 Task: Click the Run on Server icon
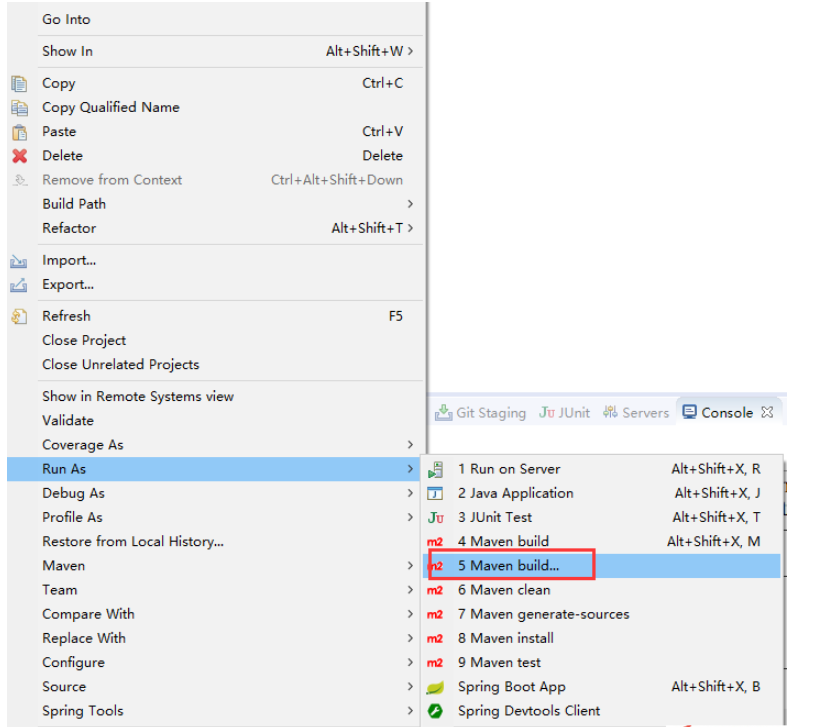[x=436, y=469]
